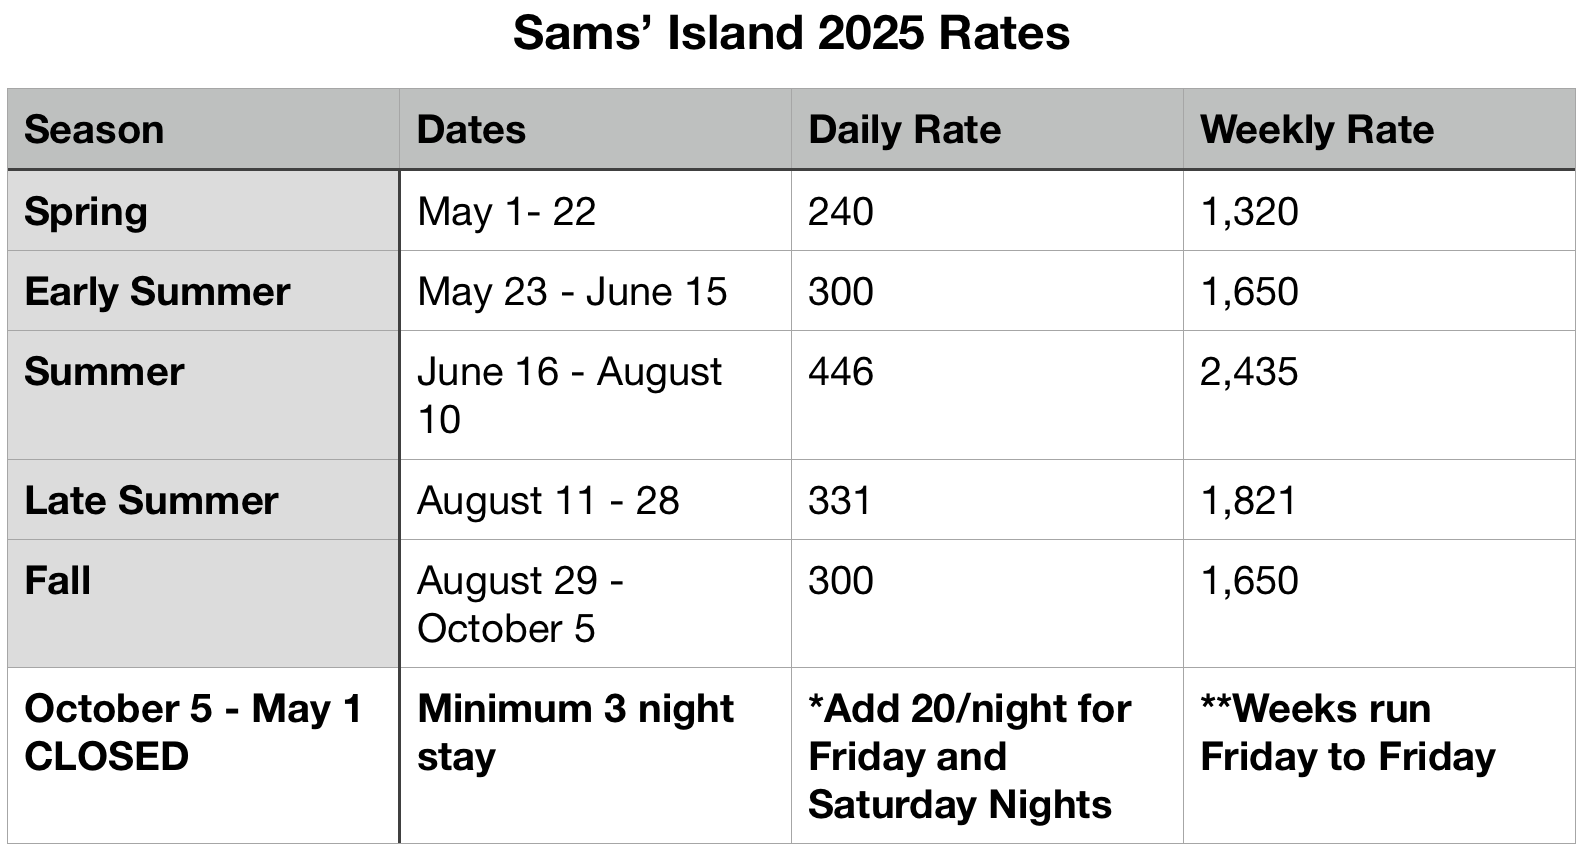This screenshot has width=1585, height=851.
Task: Click the 331 daily rate cell
Action: (x=987, y=500)
